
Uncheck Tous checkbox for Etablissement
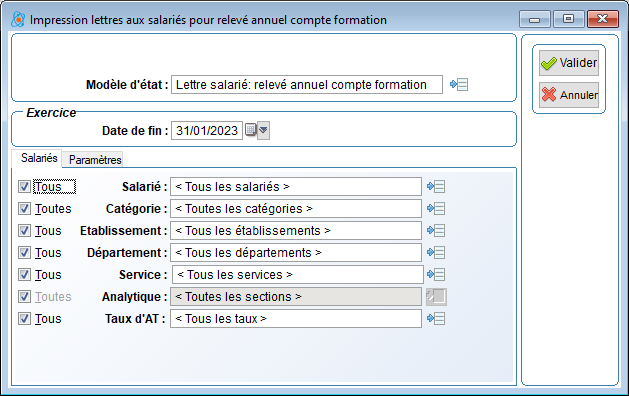click(24, 231)
